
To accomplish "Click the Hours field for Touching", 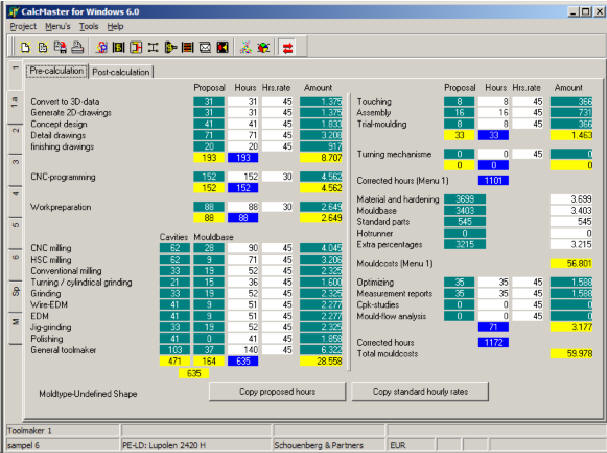I will pos(495,101).
